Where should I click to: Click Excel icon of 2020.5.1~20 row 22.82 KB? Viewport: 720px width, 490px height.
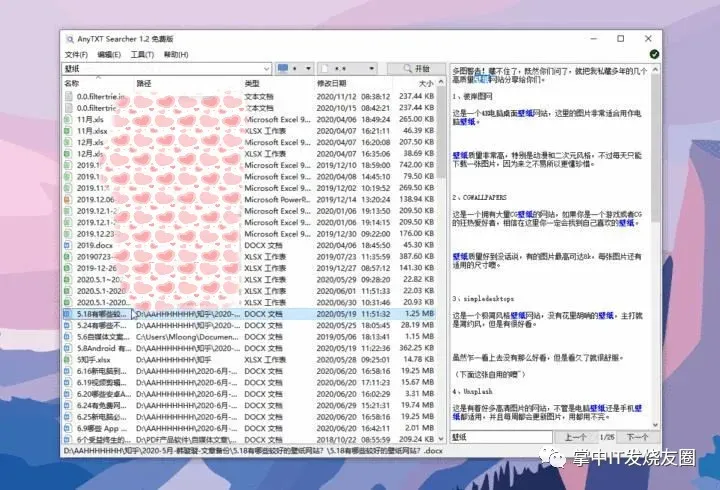68,280
